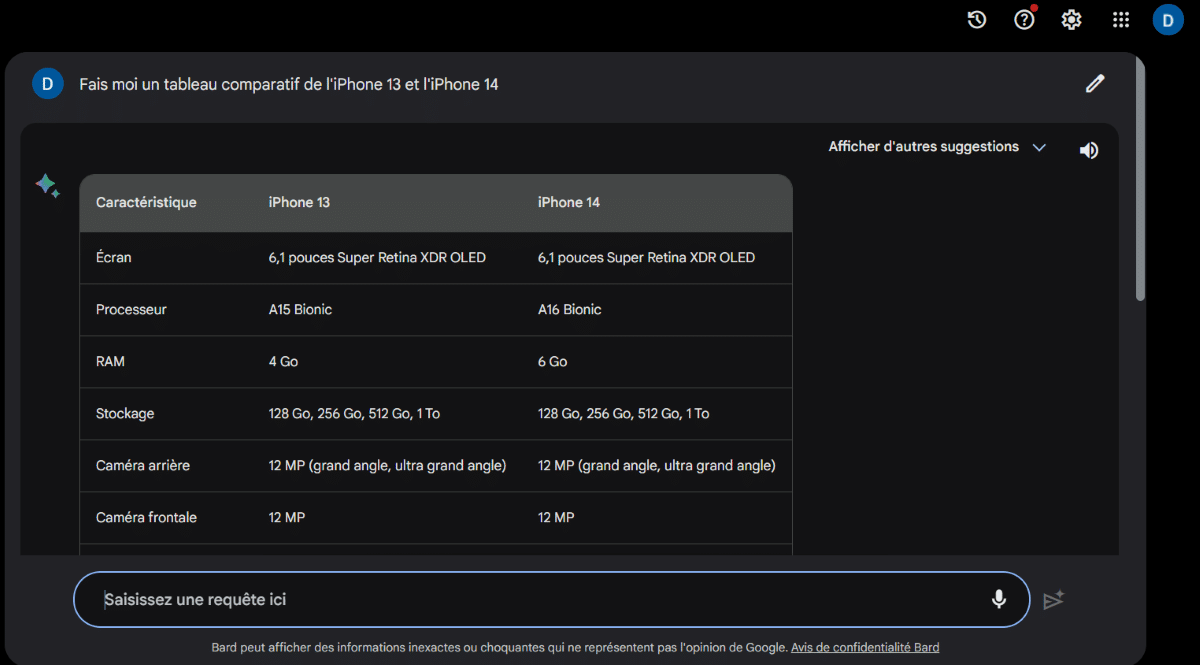Click the 6 Go RAM cell
The width and height of the screenshot is (1200, 665).
point(552,361)
